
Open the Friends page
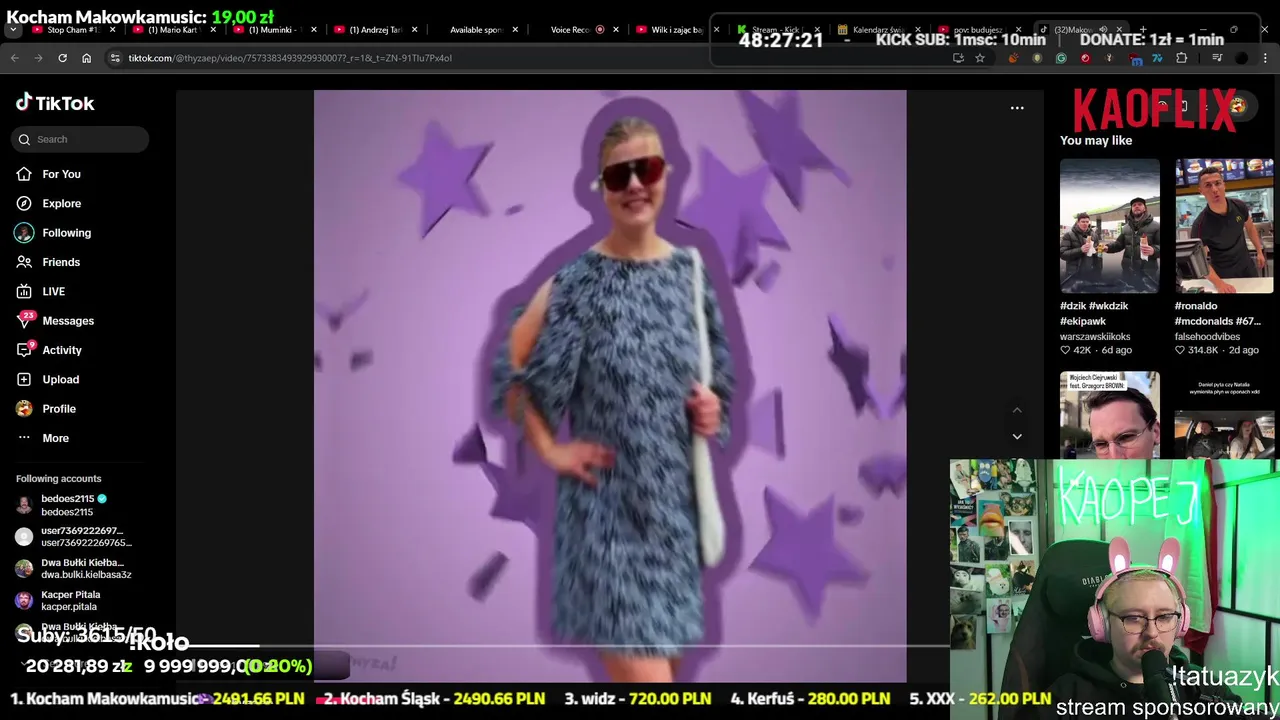click(x=61, y=262)
